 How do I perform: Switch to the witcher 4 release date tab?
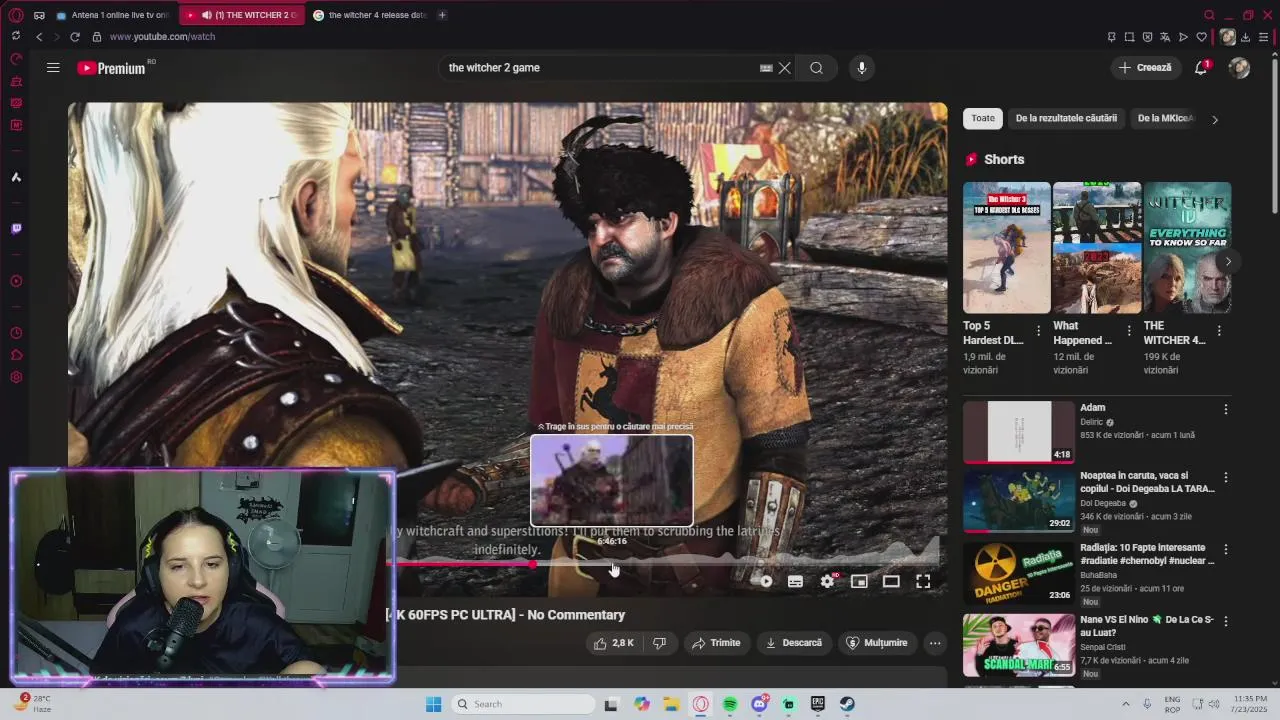(370, 15)
